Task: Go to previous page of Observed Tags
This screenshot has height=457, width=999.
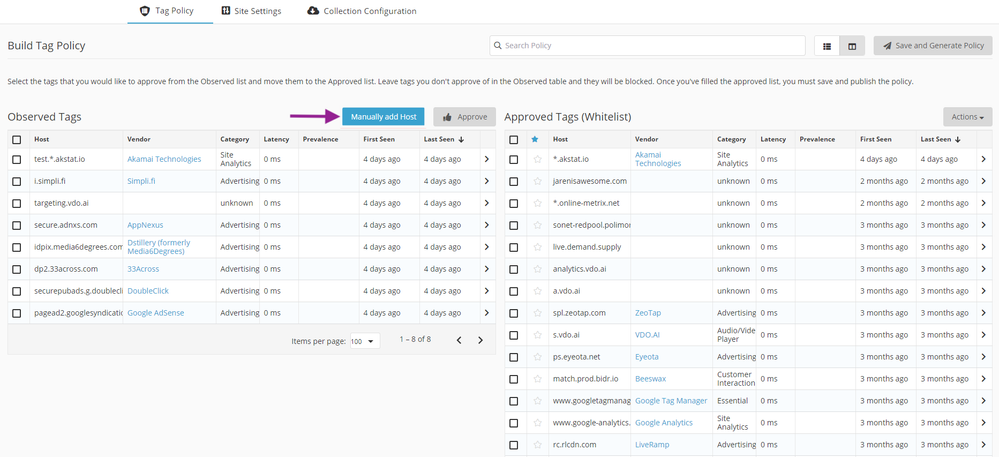Action: (459, 340)
